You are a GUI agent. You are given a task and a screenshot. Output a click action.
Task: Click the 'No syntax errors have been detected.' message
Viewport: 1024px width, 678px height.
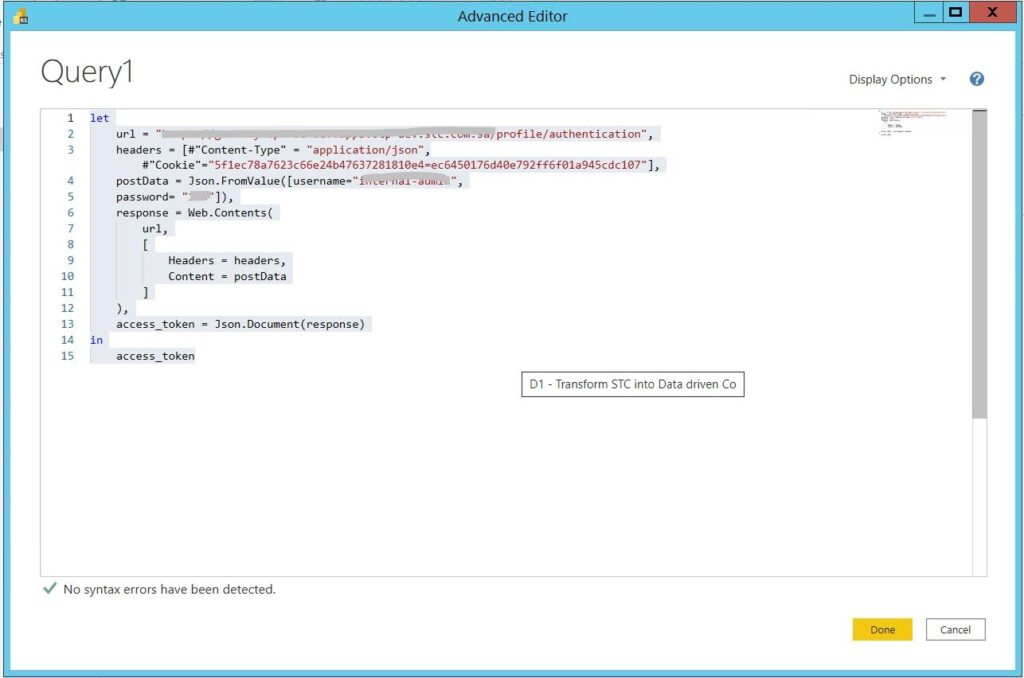click(169, 589)
